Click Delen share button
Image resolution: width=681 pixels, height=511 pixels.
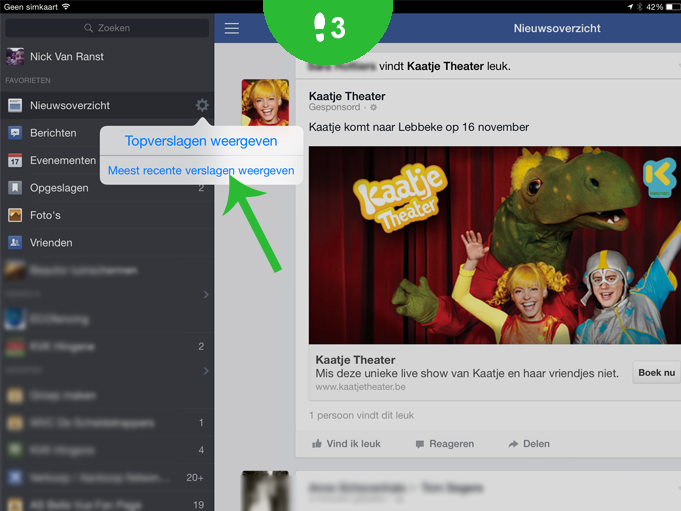pyautogui.click(x=529, y=444)
